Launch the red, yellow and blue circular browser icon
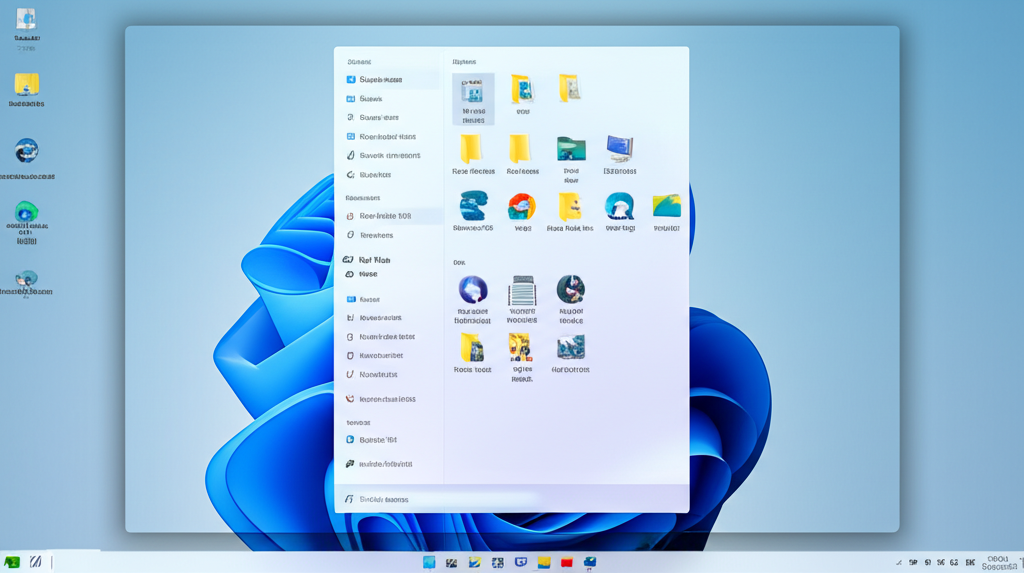 pyautogui.click(x=521, y=207)
